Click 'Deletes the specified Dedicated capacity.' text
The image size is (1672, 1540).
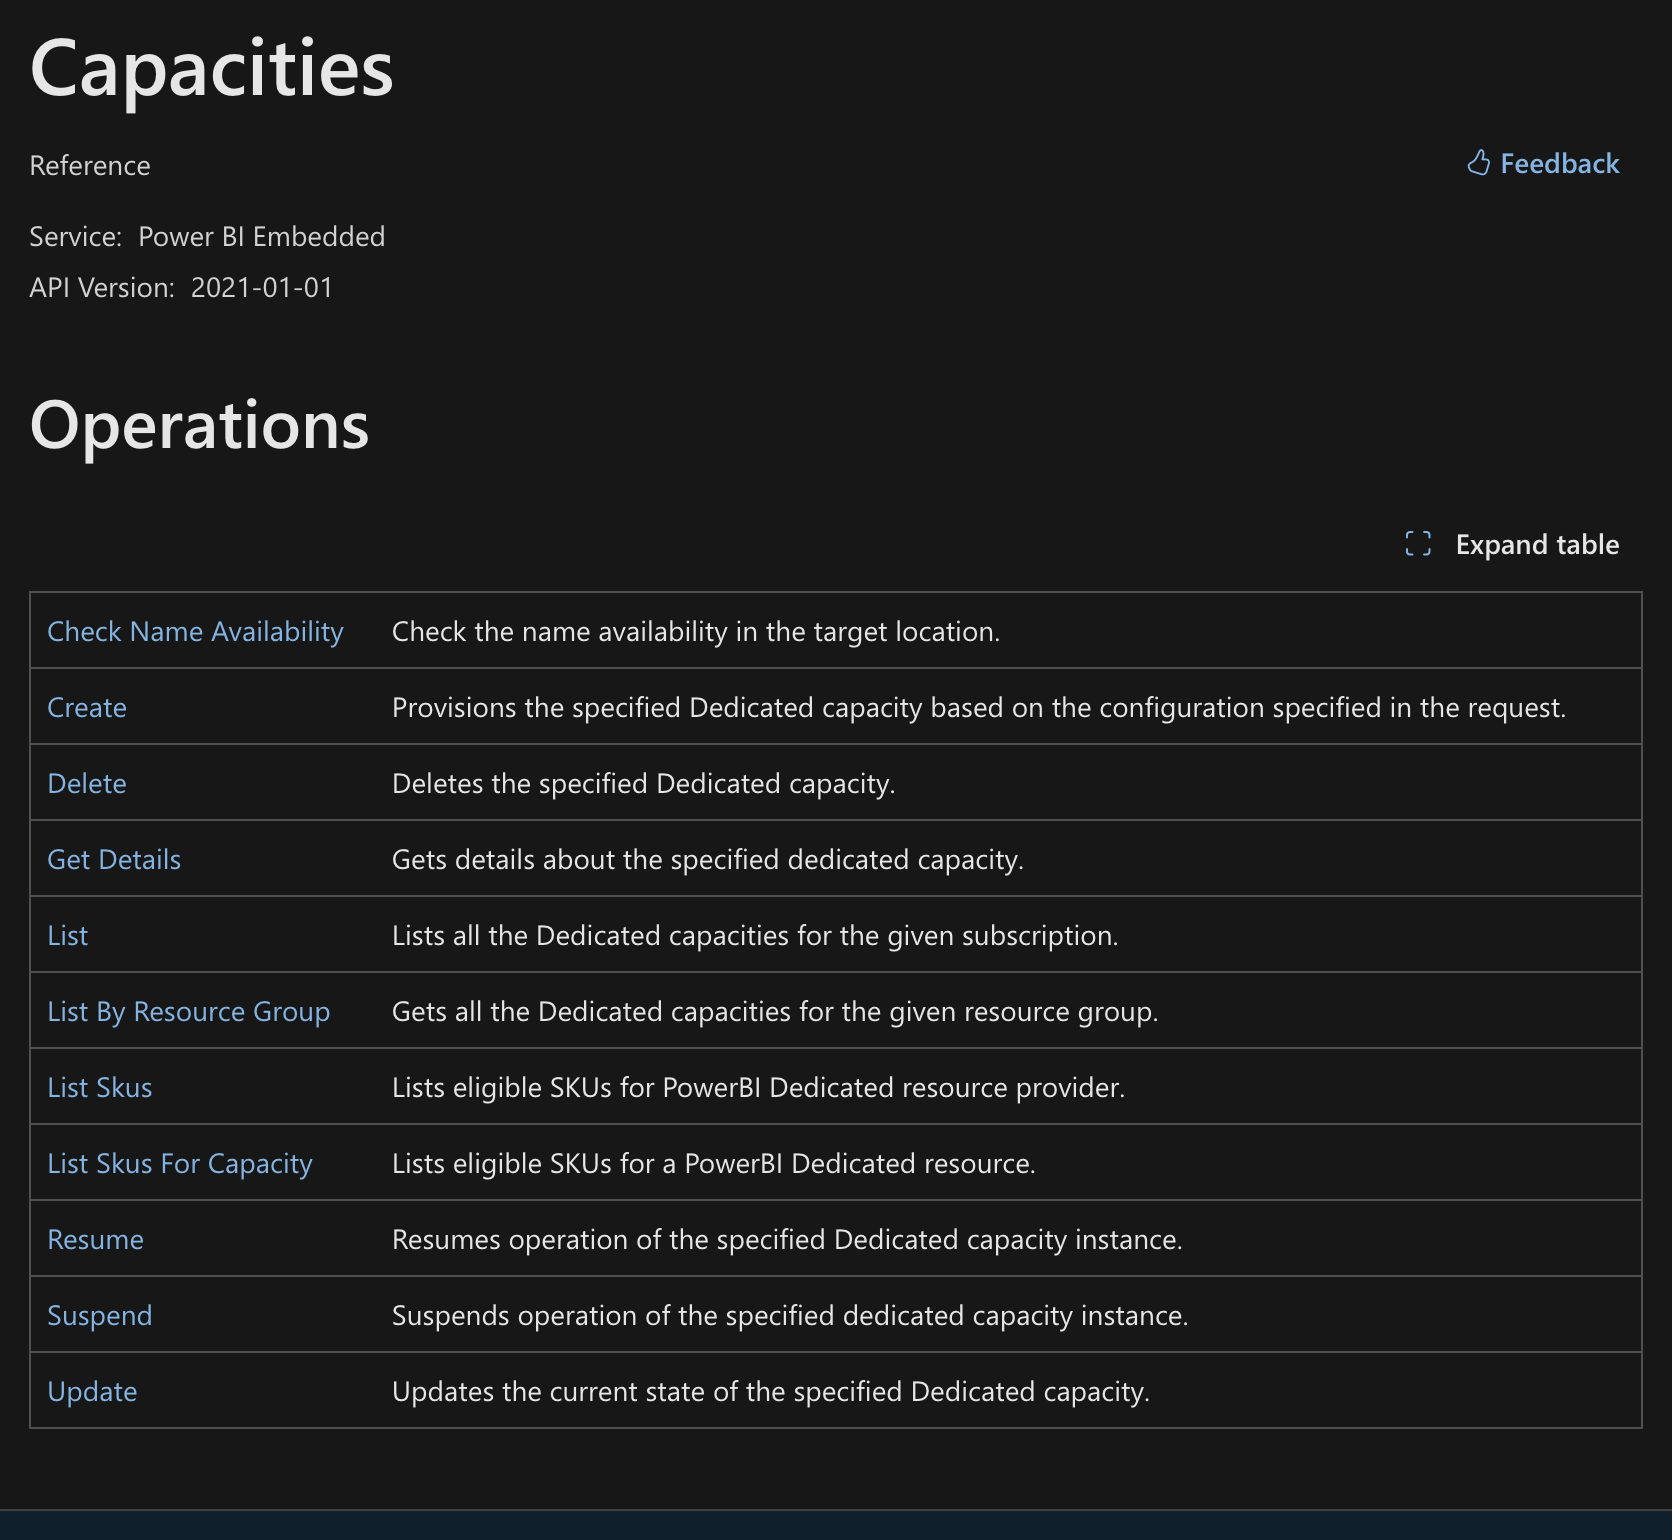[x=644, y=783]
